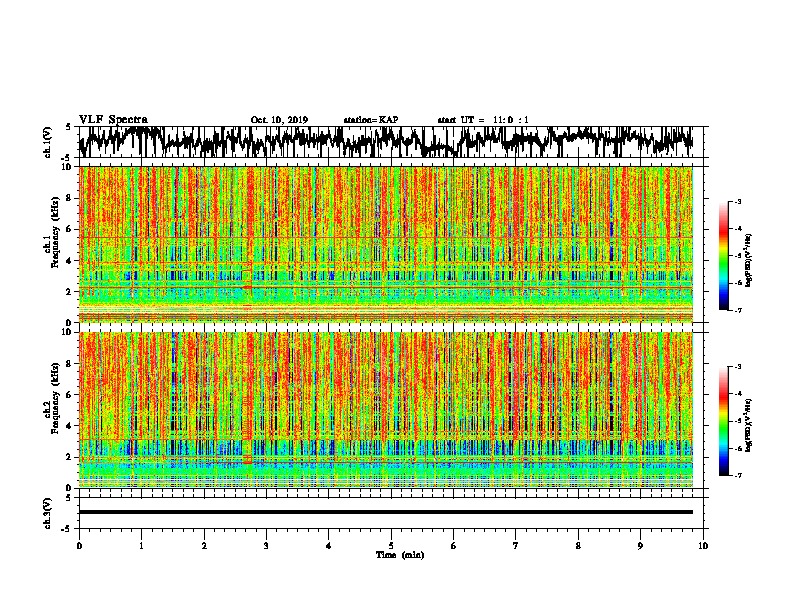Click the "ch.1(V)" axis label
The height and width of the screenshot is (612, 792).
[48, 142]
